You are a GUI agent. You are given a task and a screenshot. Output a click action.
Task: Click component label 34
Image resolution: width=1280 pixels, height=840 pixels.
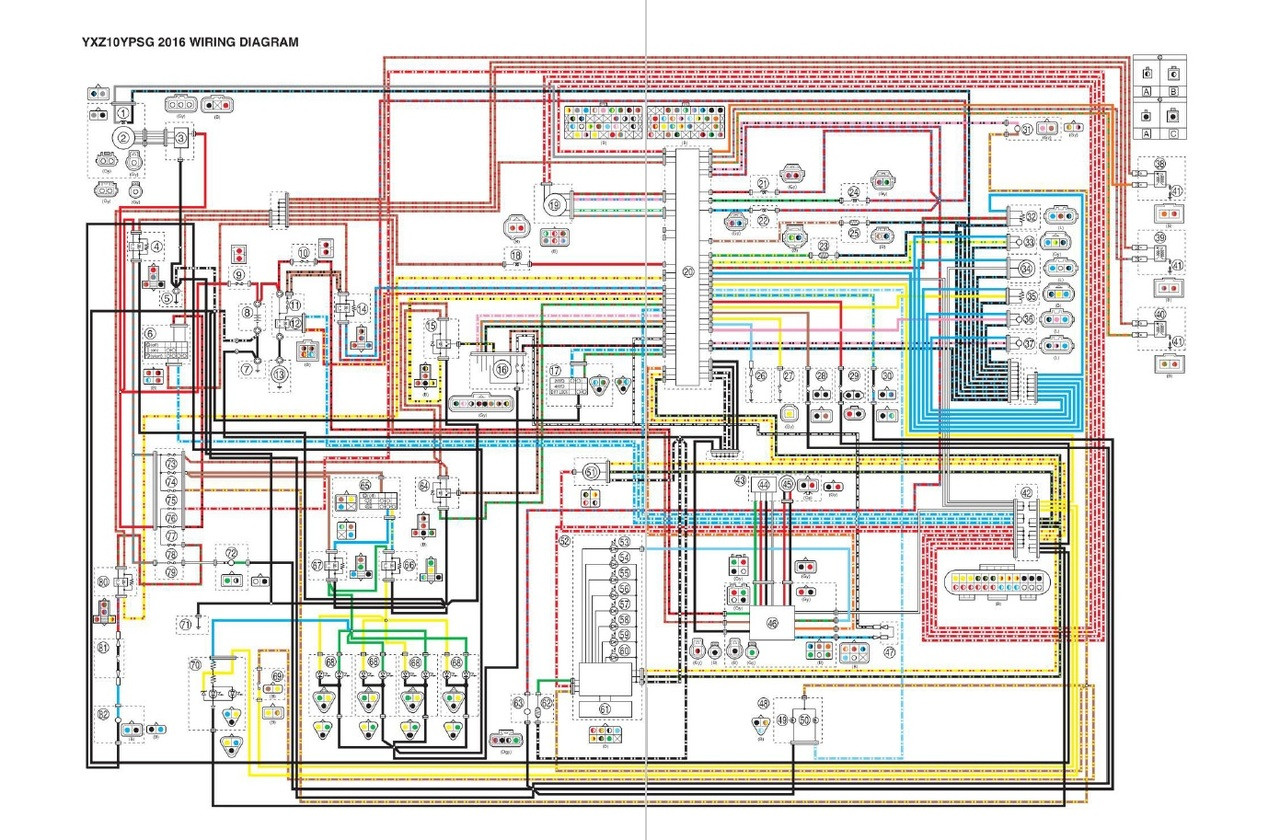coord(1026,268)
